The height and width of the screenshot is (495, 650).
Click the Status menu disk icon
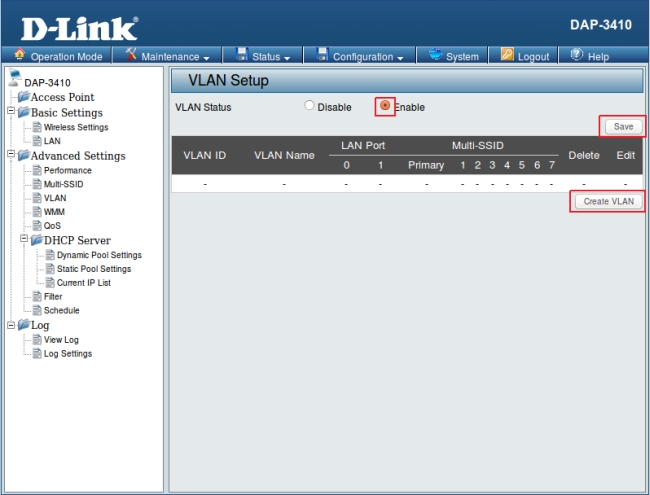click(x=240, y=56)
